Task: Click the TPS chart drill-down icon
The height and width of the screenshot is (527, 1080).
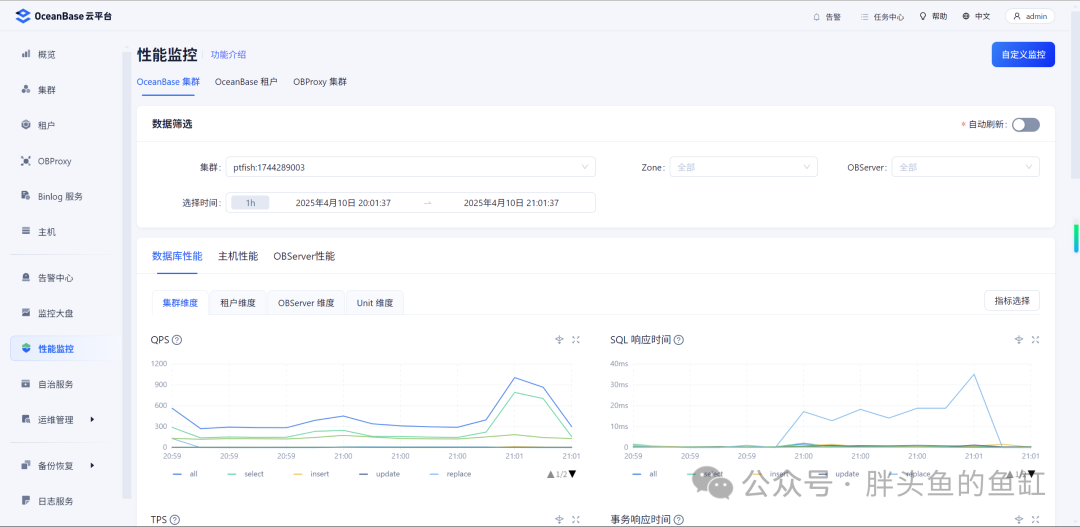Action: (x=559, y=519)
